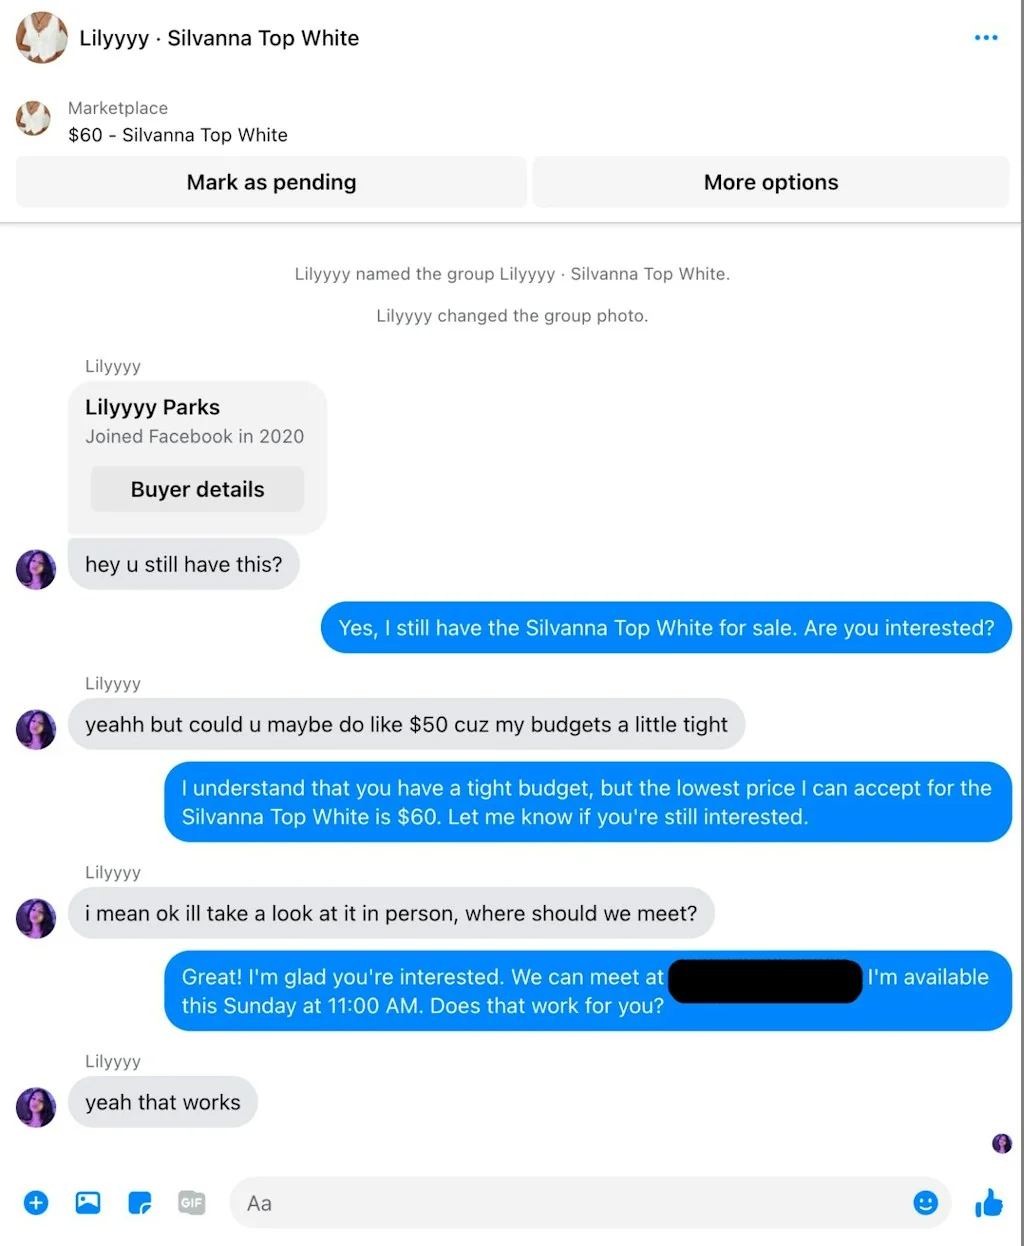Open the conversation options three-dot icon
The height and width of the screenshot is (1246, 1024).
coord(986,37)
